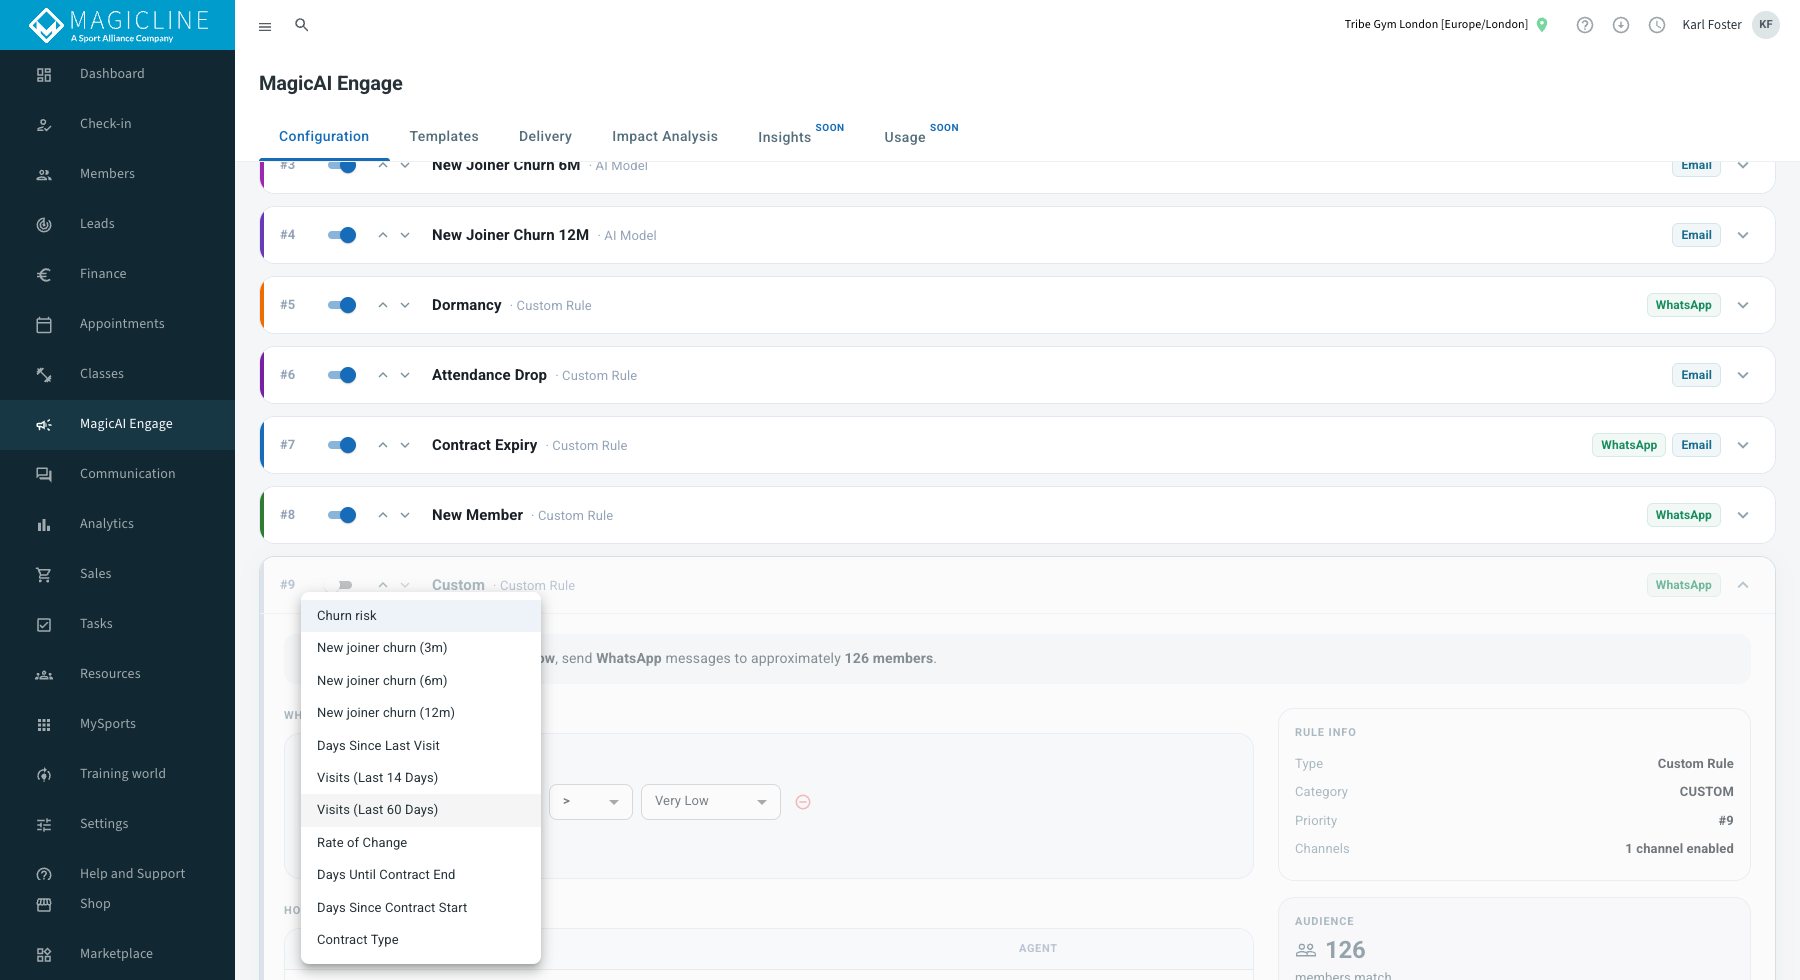
Task: Select 'Churn risk' from the dropdown list
Action: coord(421,616)
